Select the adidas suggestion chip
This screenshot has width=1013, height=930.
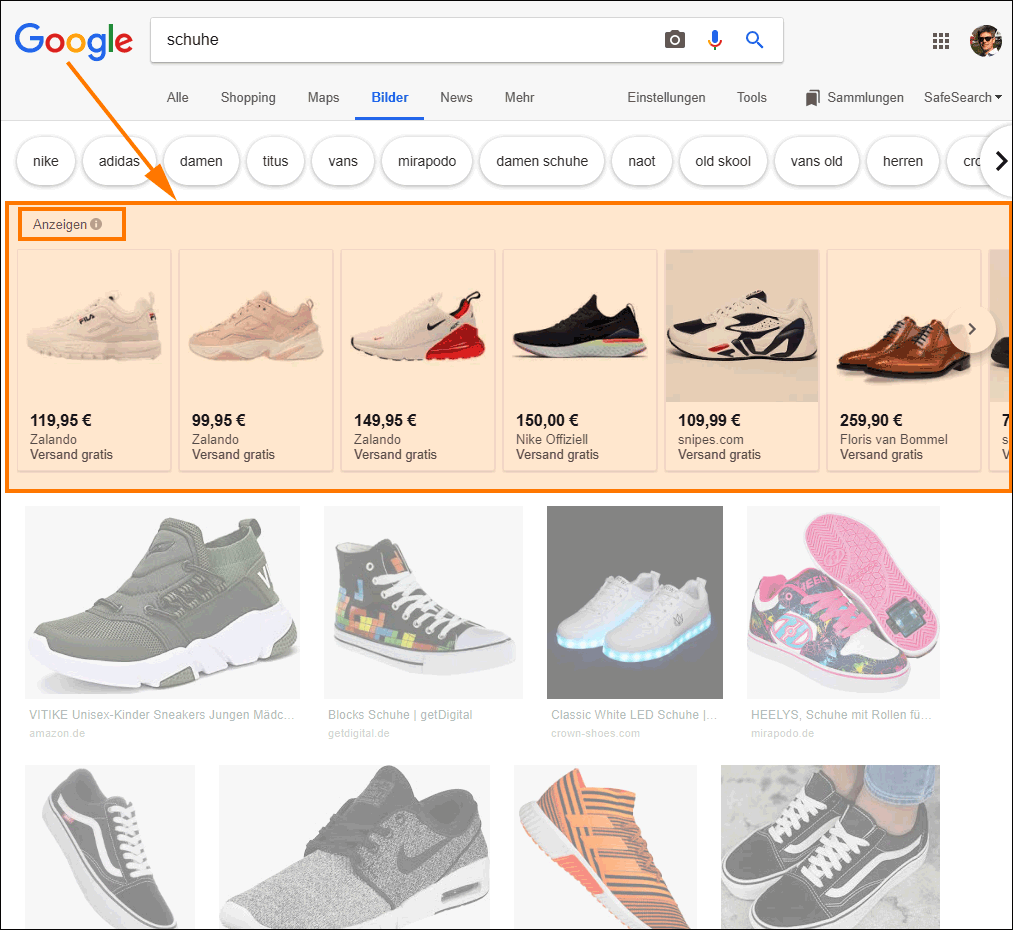coord(119,161)
